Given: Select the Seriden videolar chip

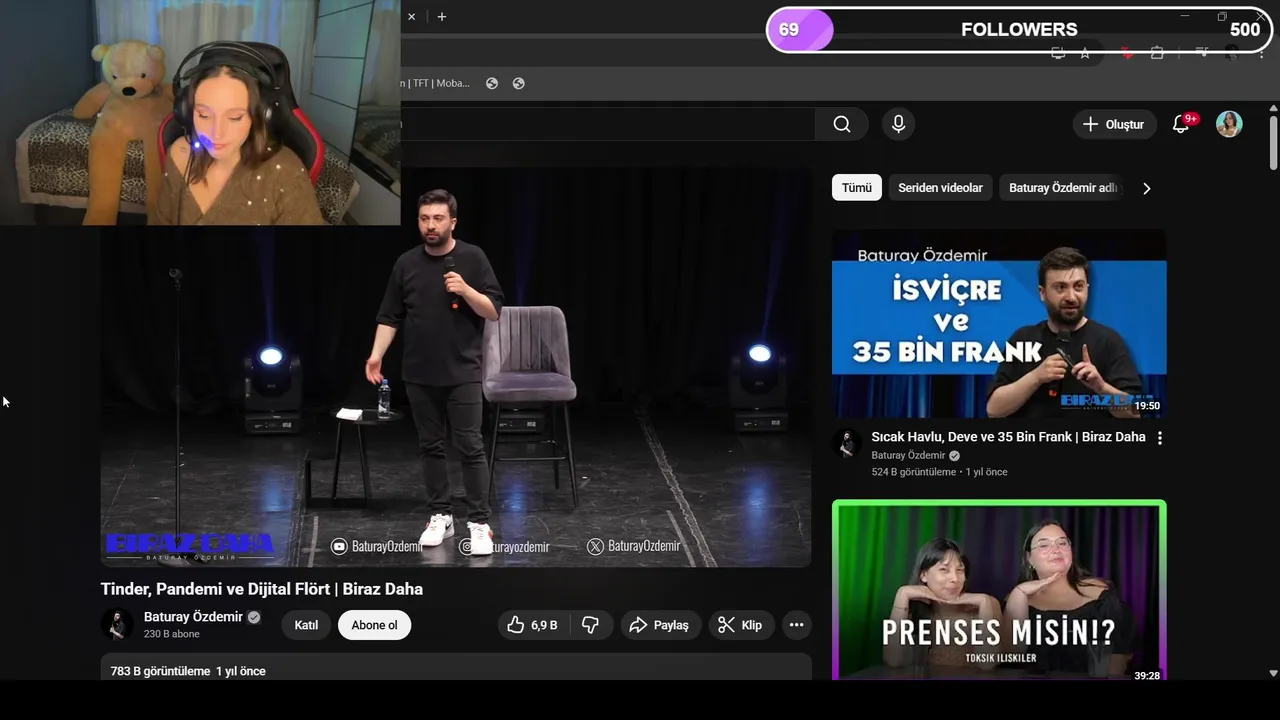Looking at the screenshot, I should coord(940,188).
